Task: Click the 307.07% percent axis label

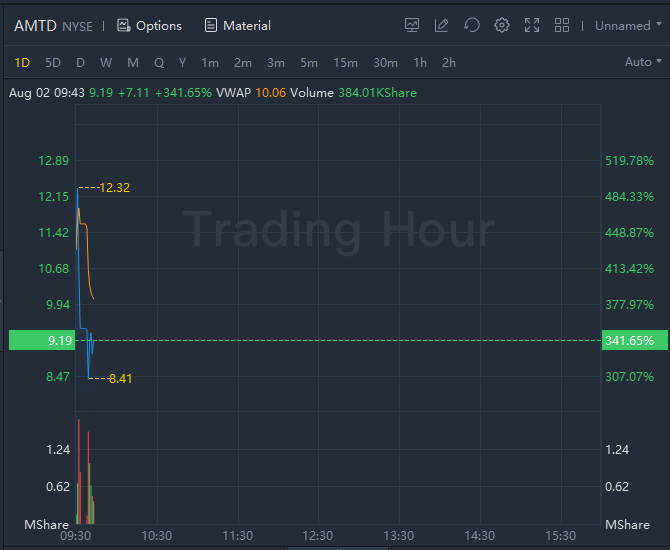Action: [629, 376]
